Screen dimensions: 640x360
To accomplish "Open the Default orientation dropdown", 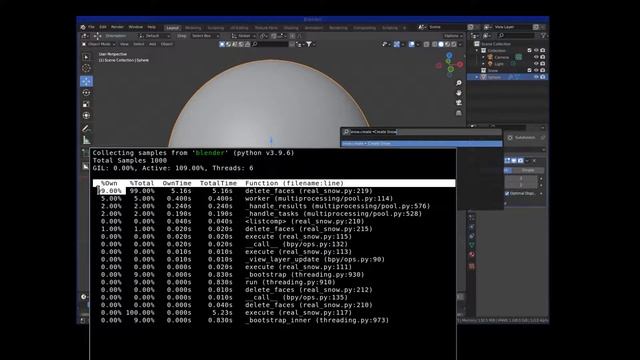I will point(155,36).
